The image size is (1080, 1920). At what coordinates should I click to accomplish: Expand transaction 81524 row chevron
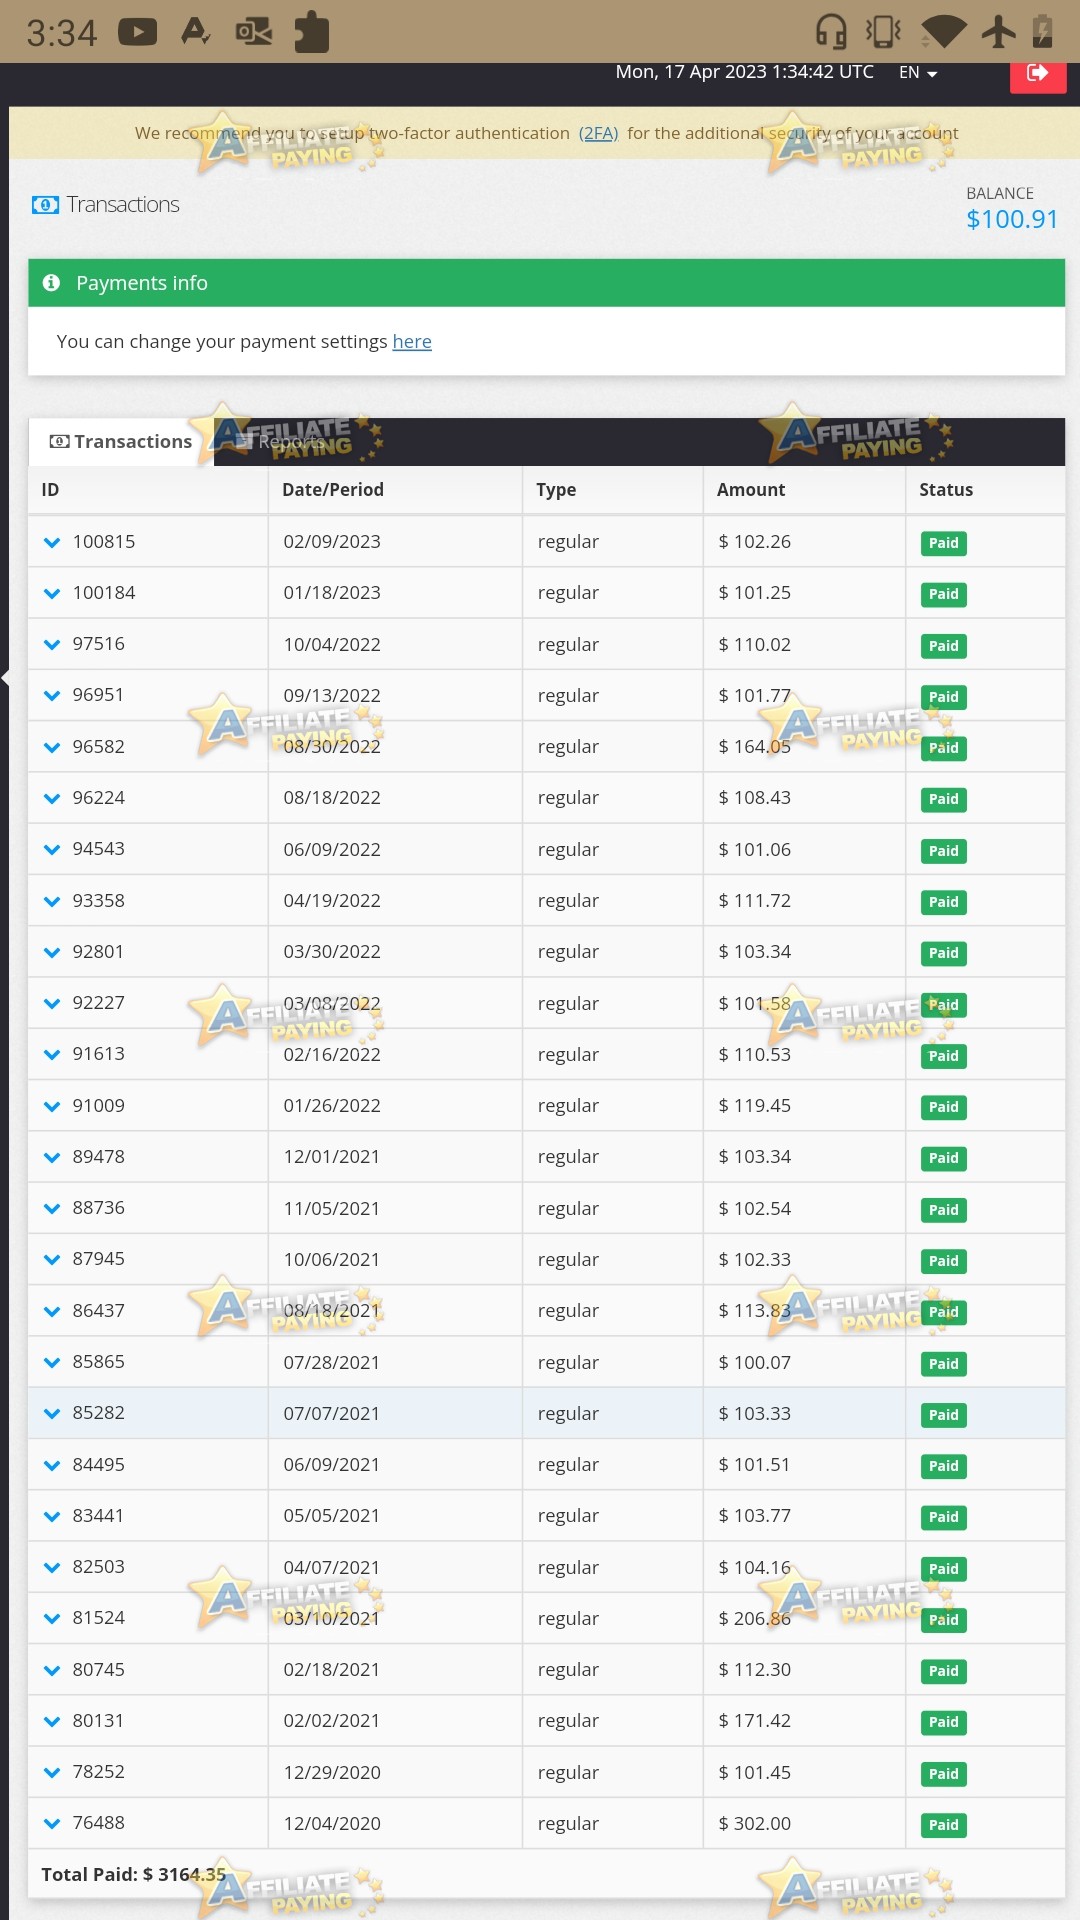[52, 1618]
